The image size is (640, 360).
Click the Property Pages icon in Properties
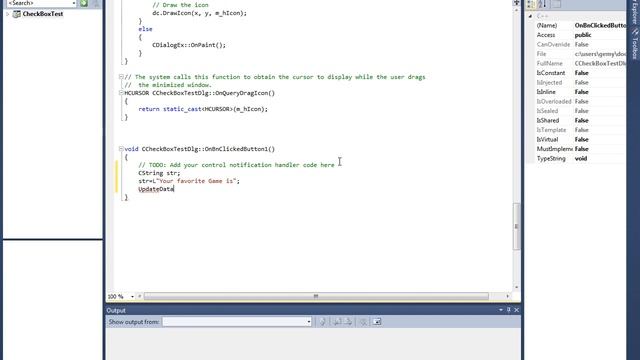coord(556,4)
